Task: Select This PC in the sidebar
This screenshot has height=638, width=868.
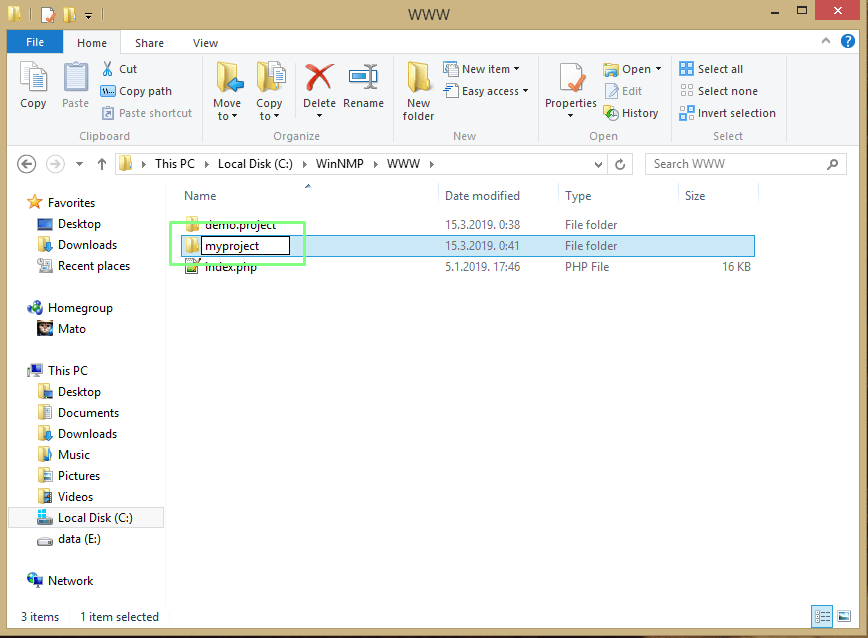Action: (68, 371)
